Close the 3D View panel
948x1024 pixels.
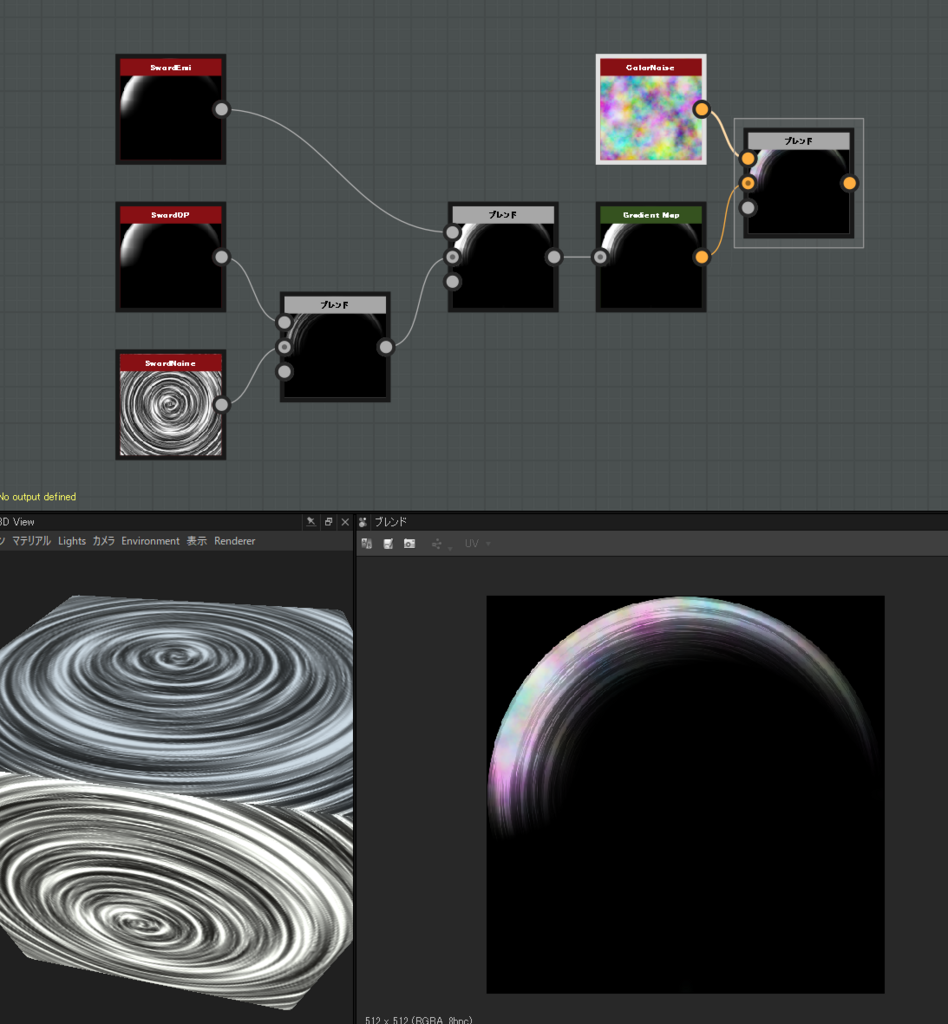[345, 522]
